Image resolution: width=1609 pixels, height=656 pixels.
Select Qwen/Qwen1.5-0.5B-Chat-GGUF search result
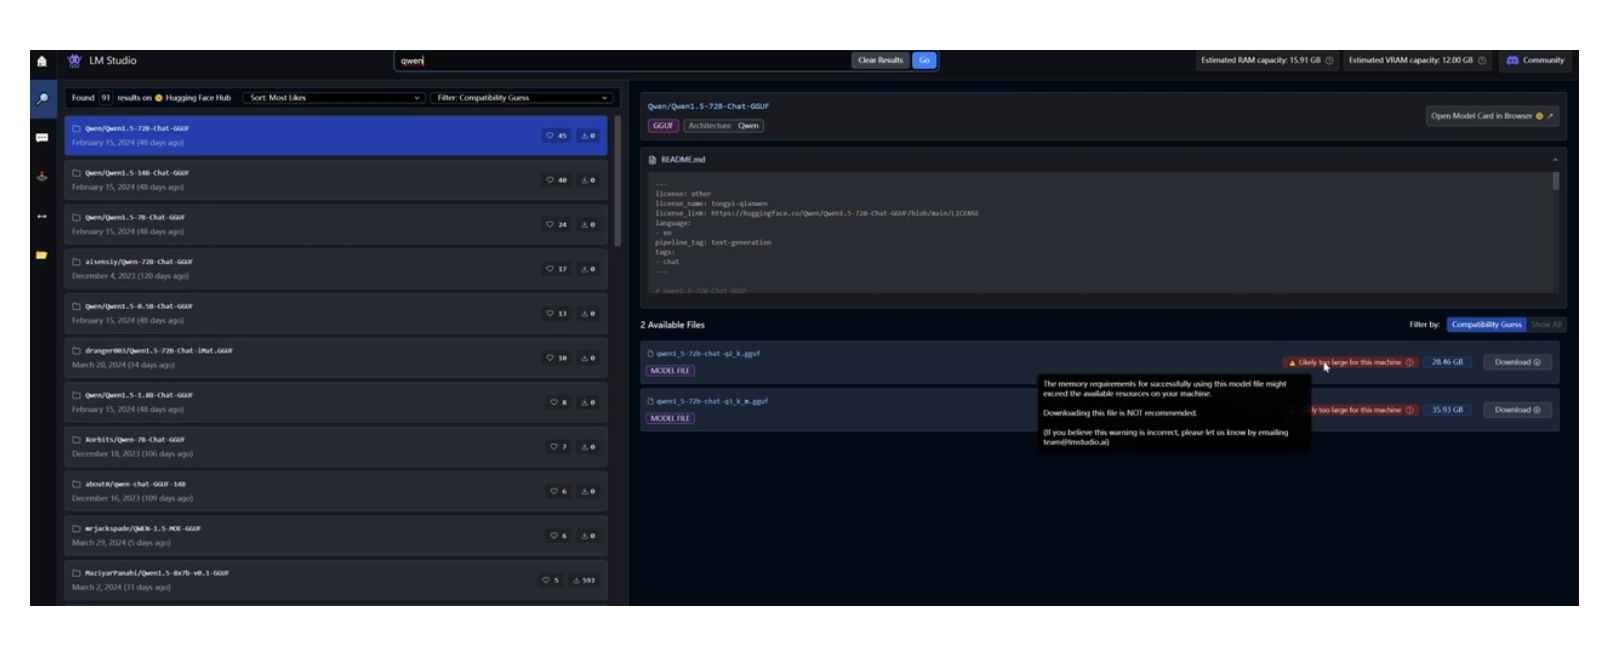tap(335, 314)
